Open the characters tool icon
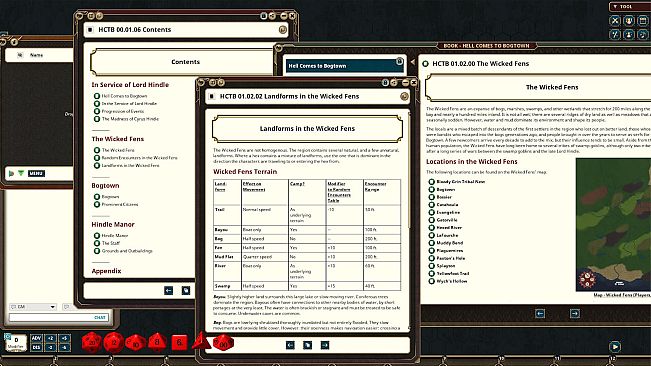The image size is (651, 366). (x=629, y=34)
